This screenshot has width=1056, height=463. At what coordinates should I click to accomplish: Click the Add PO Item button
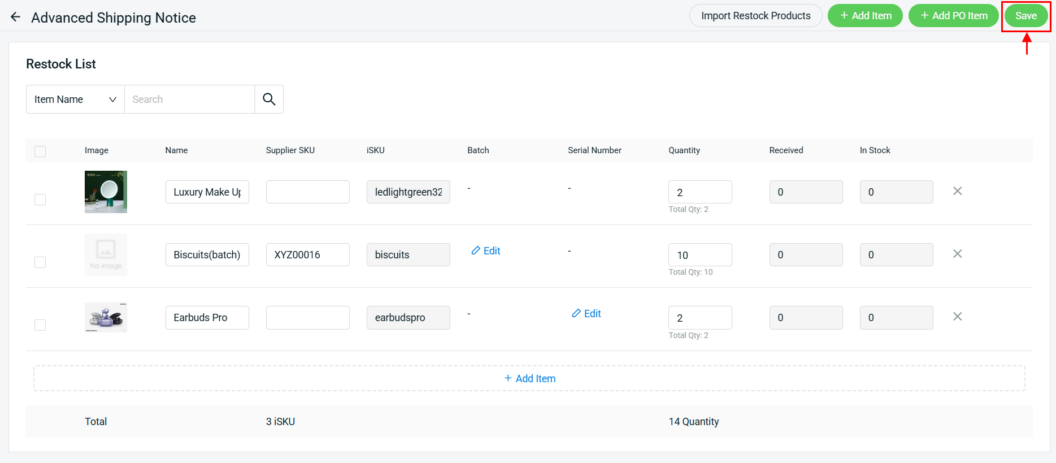pos(952,16)
